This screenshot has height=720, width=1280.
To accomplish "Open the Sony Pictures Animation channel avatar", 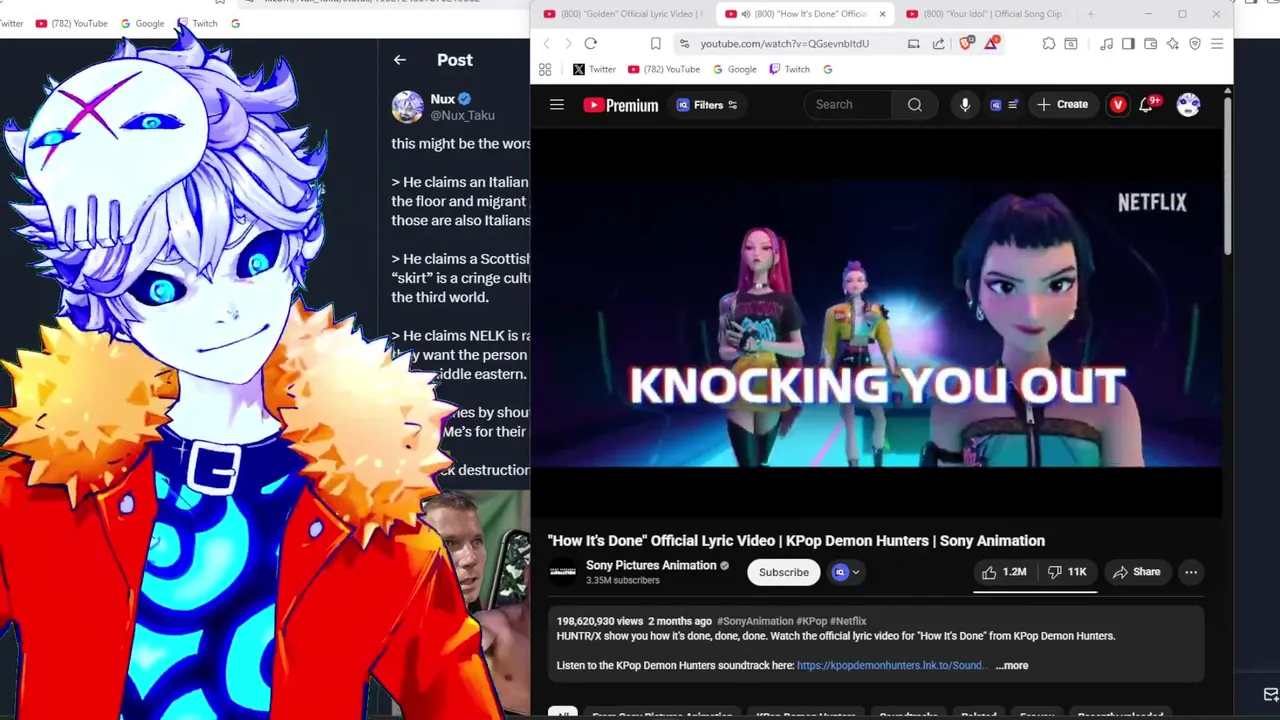I will (x=563, y=572).
